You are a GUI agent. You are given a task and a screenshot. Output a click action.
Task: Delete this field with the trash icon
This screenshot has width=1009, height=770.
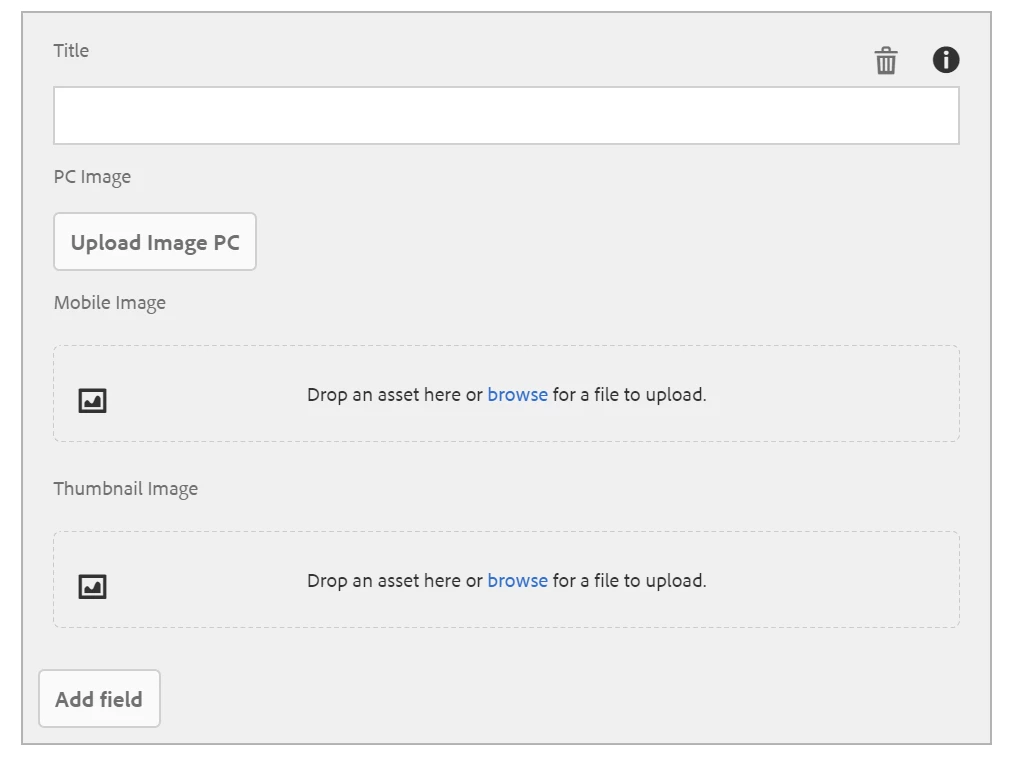(886, 61)
